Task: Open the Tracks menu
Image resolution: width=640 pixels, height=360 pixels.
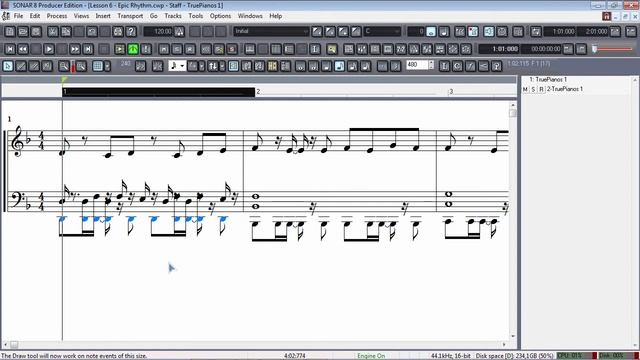Action: tap(173, 16)
